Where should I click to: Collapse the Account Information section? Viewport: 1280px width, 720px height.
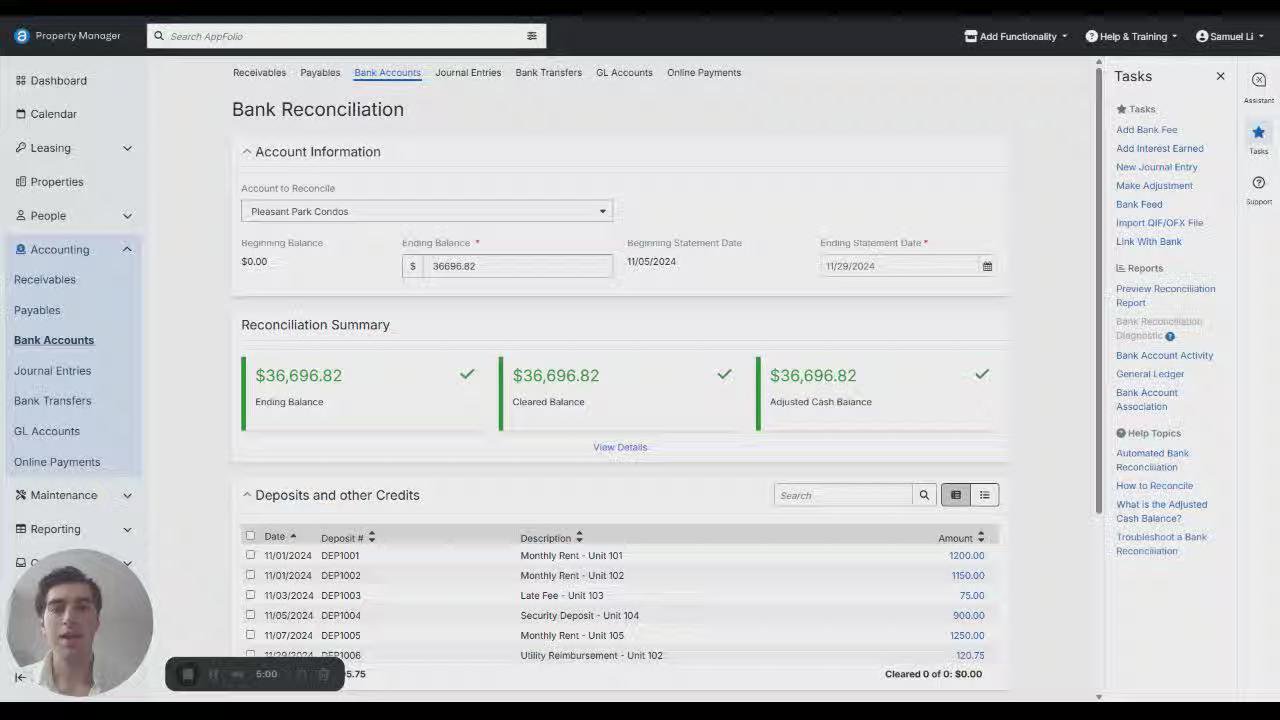click(247, 152)
